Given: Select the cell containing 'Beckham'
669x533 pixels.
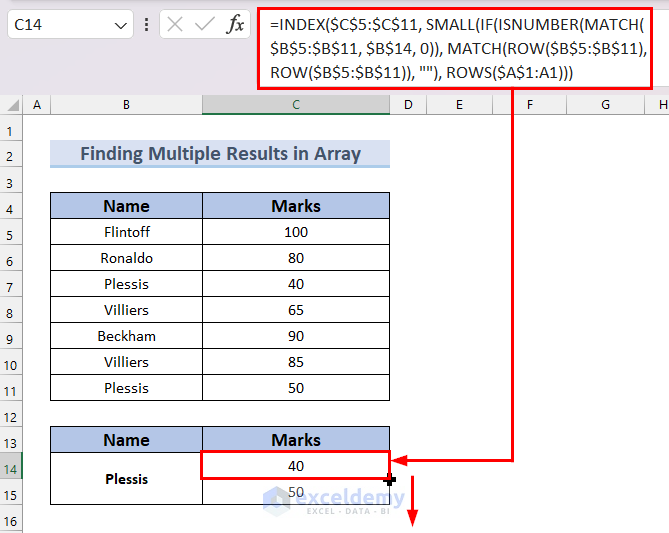Looking at the screenshot, I should coord(126,336).
